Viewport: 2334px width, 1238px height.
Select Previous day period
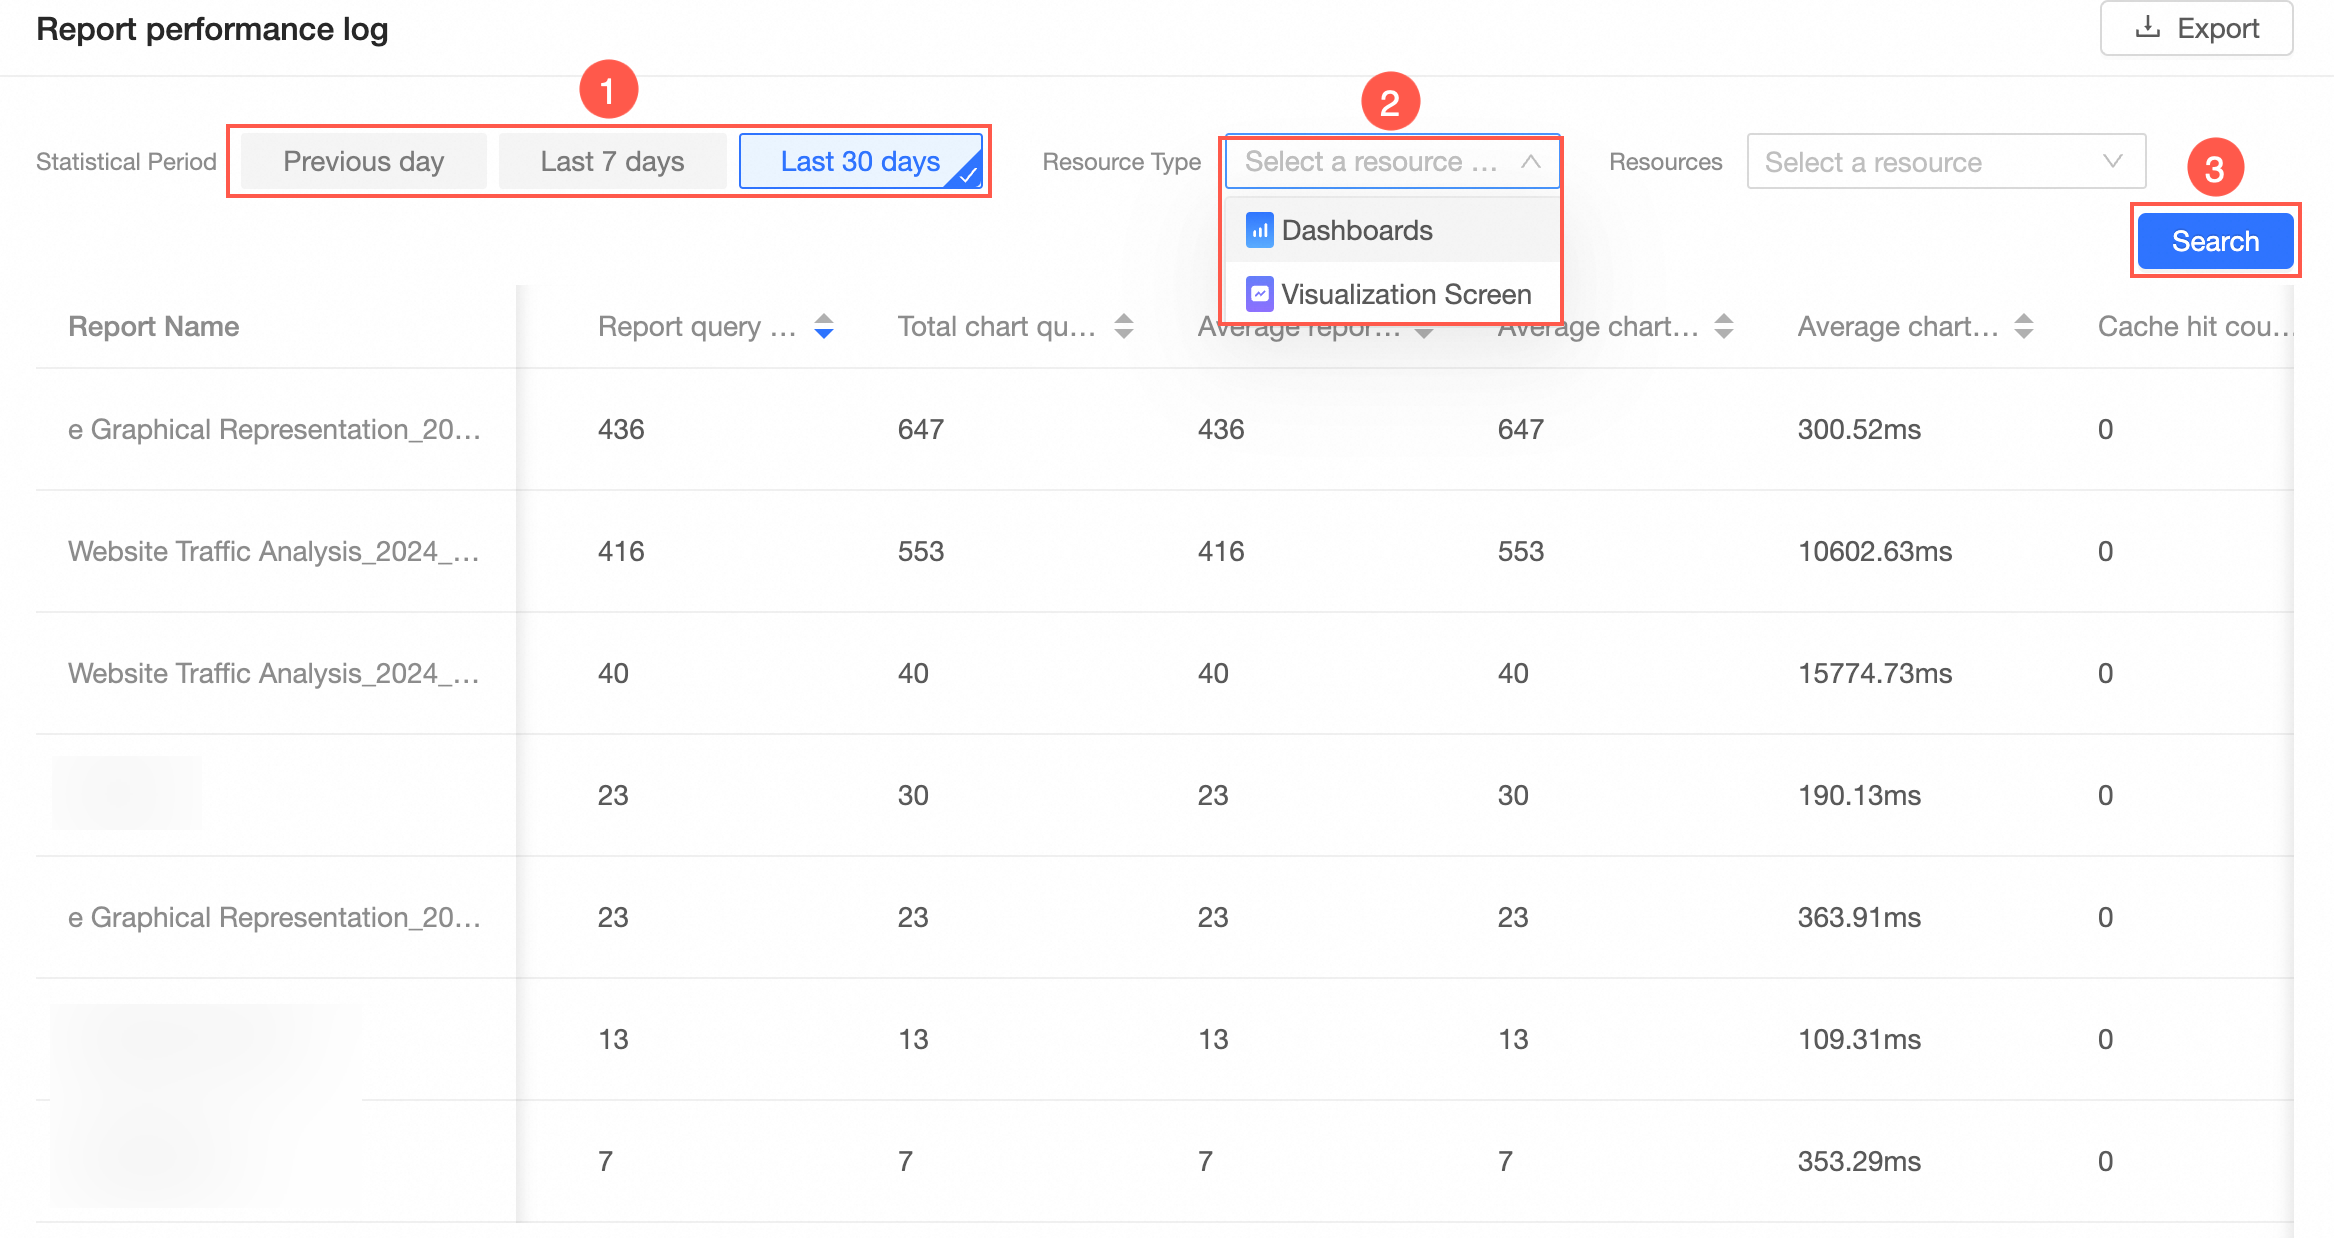[x=363, y=161]
